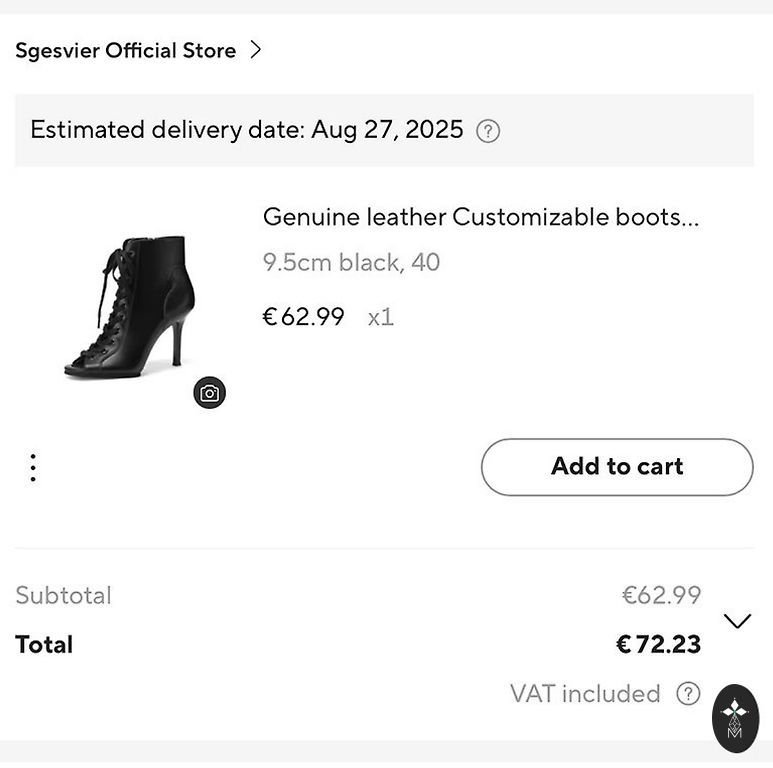
Task: Click the x1 quantity indicator
Action: [381, 317]
